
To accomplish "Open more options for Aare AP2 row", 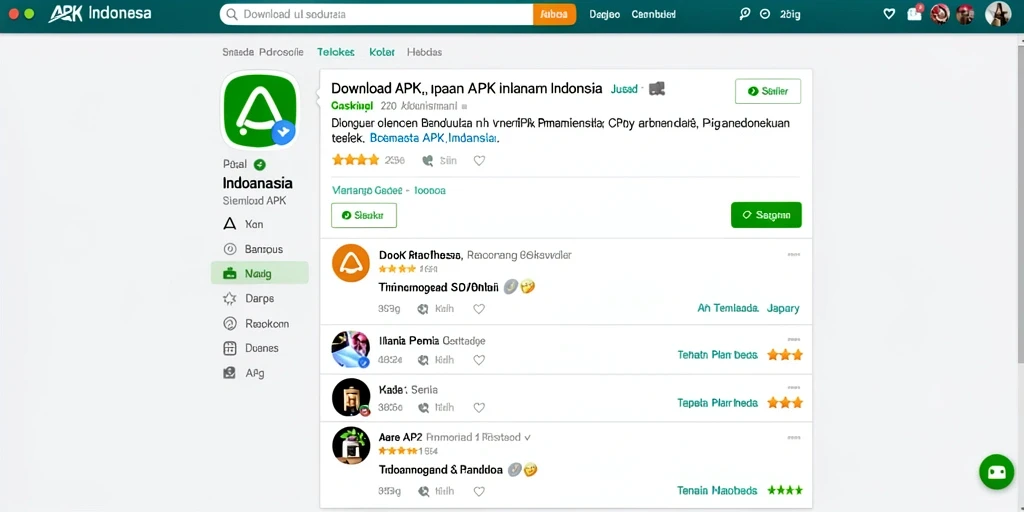I will tap(793, 436).
